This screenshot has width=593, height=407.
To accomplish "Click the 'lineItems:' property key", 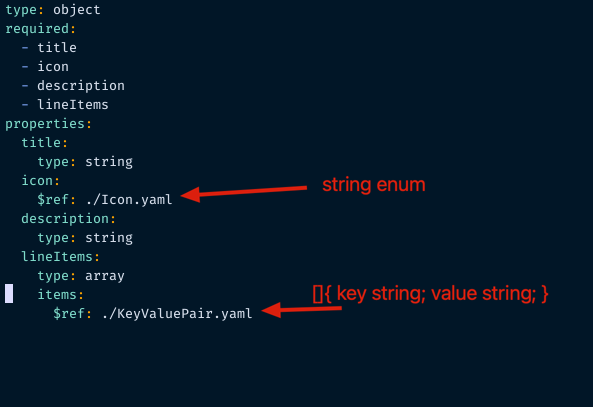I will (61, 256).
